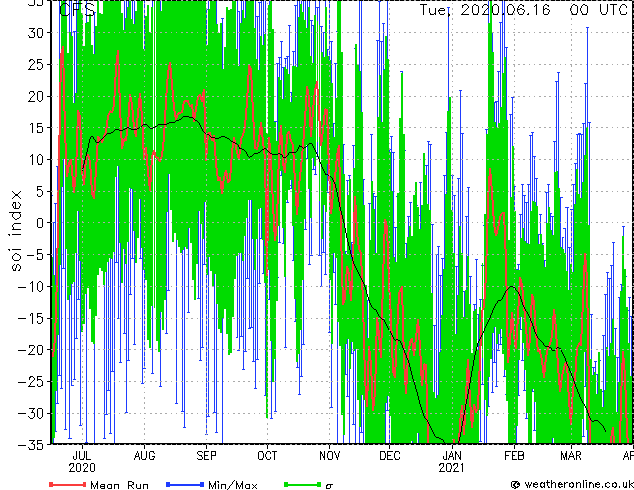
Task: Click the Min/Max legend label
Action: click(x=233, y=485)
